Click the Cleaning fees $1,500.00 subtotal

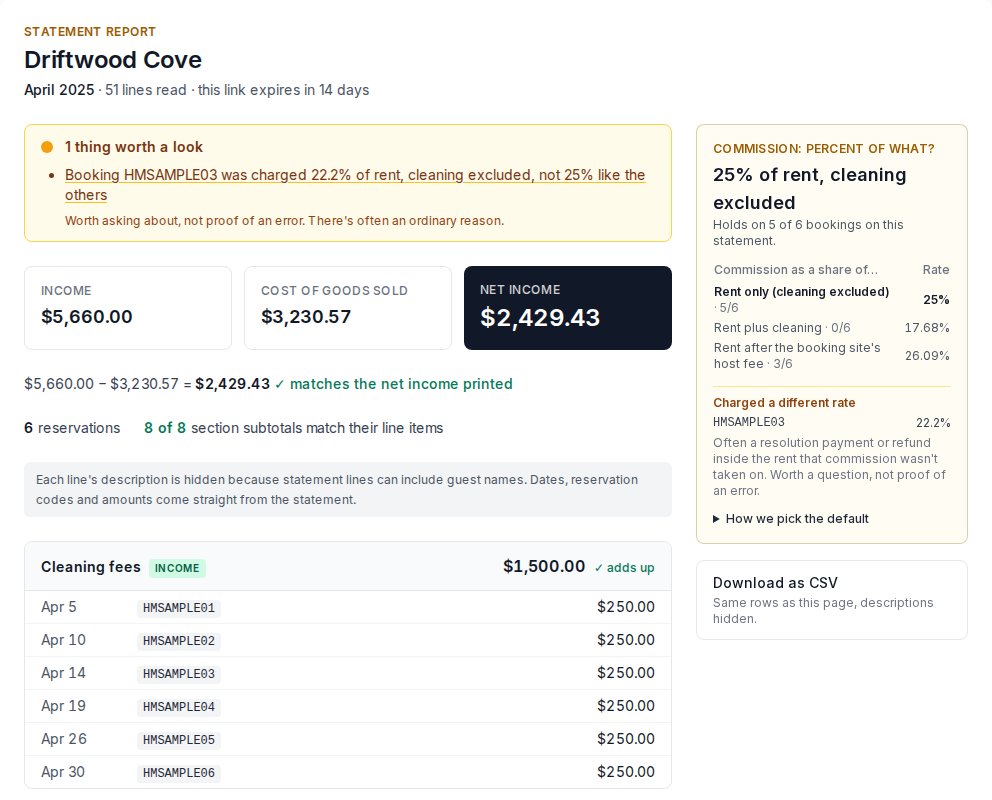pos(544,566)
